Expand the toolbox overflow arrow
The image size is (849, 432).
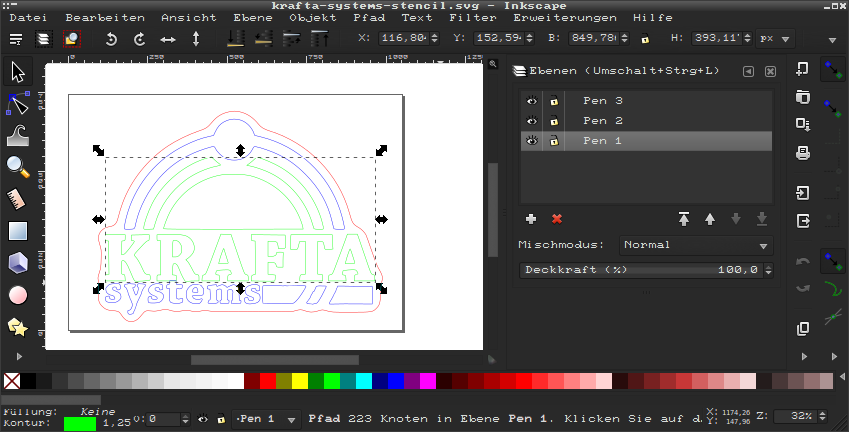coord(19,357)
